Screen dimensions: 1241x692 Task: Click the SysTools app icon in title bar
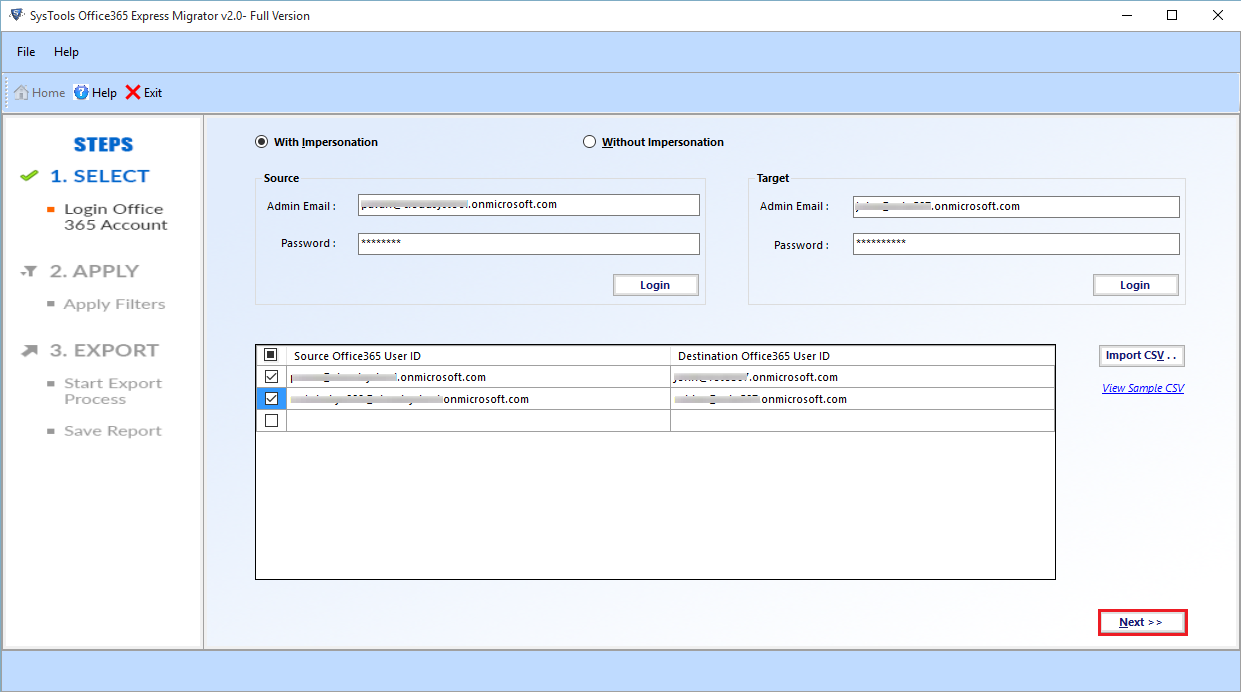click(x=16, y=15)
